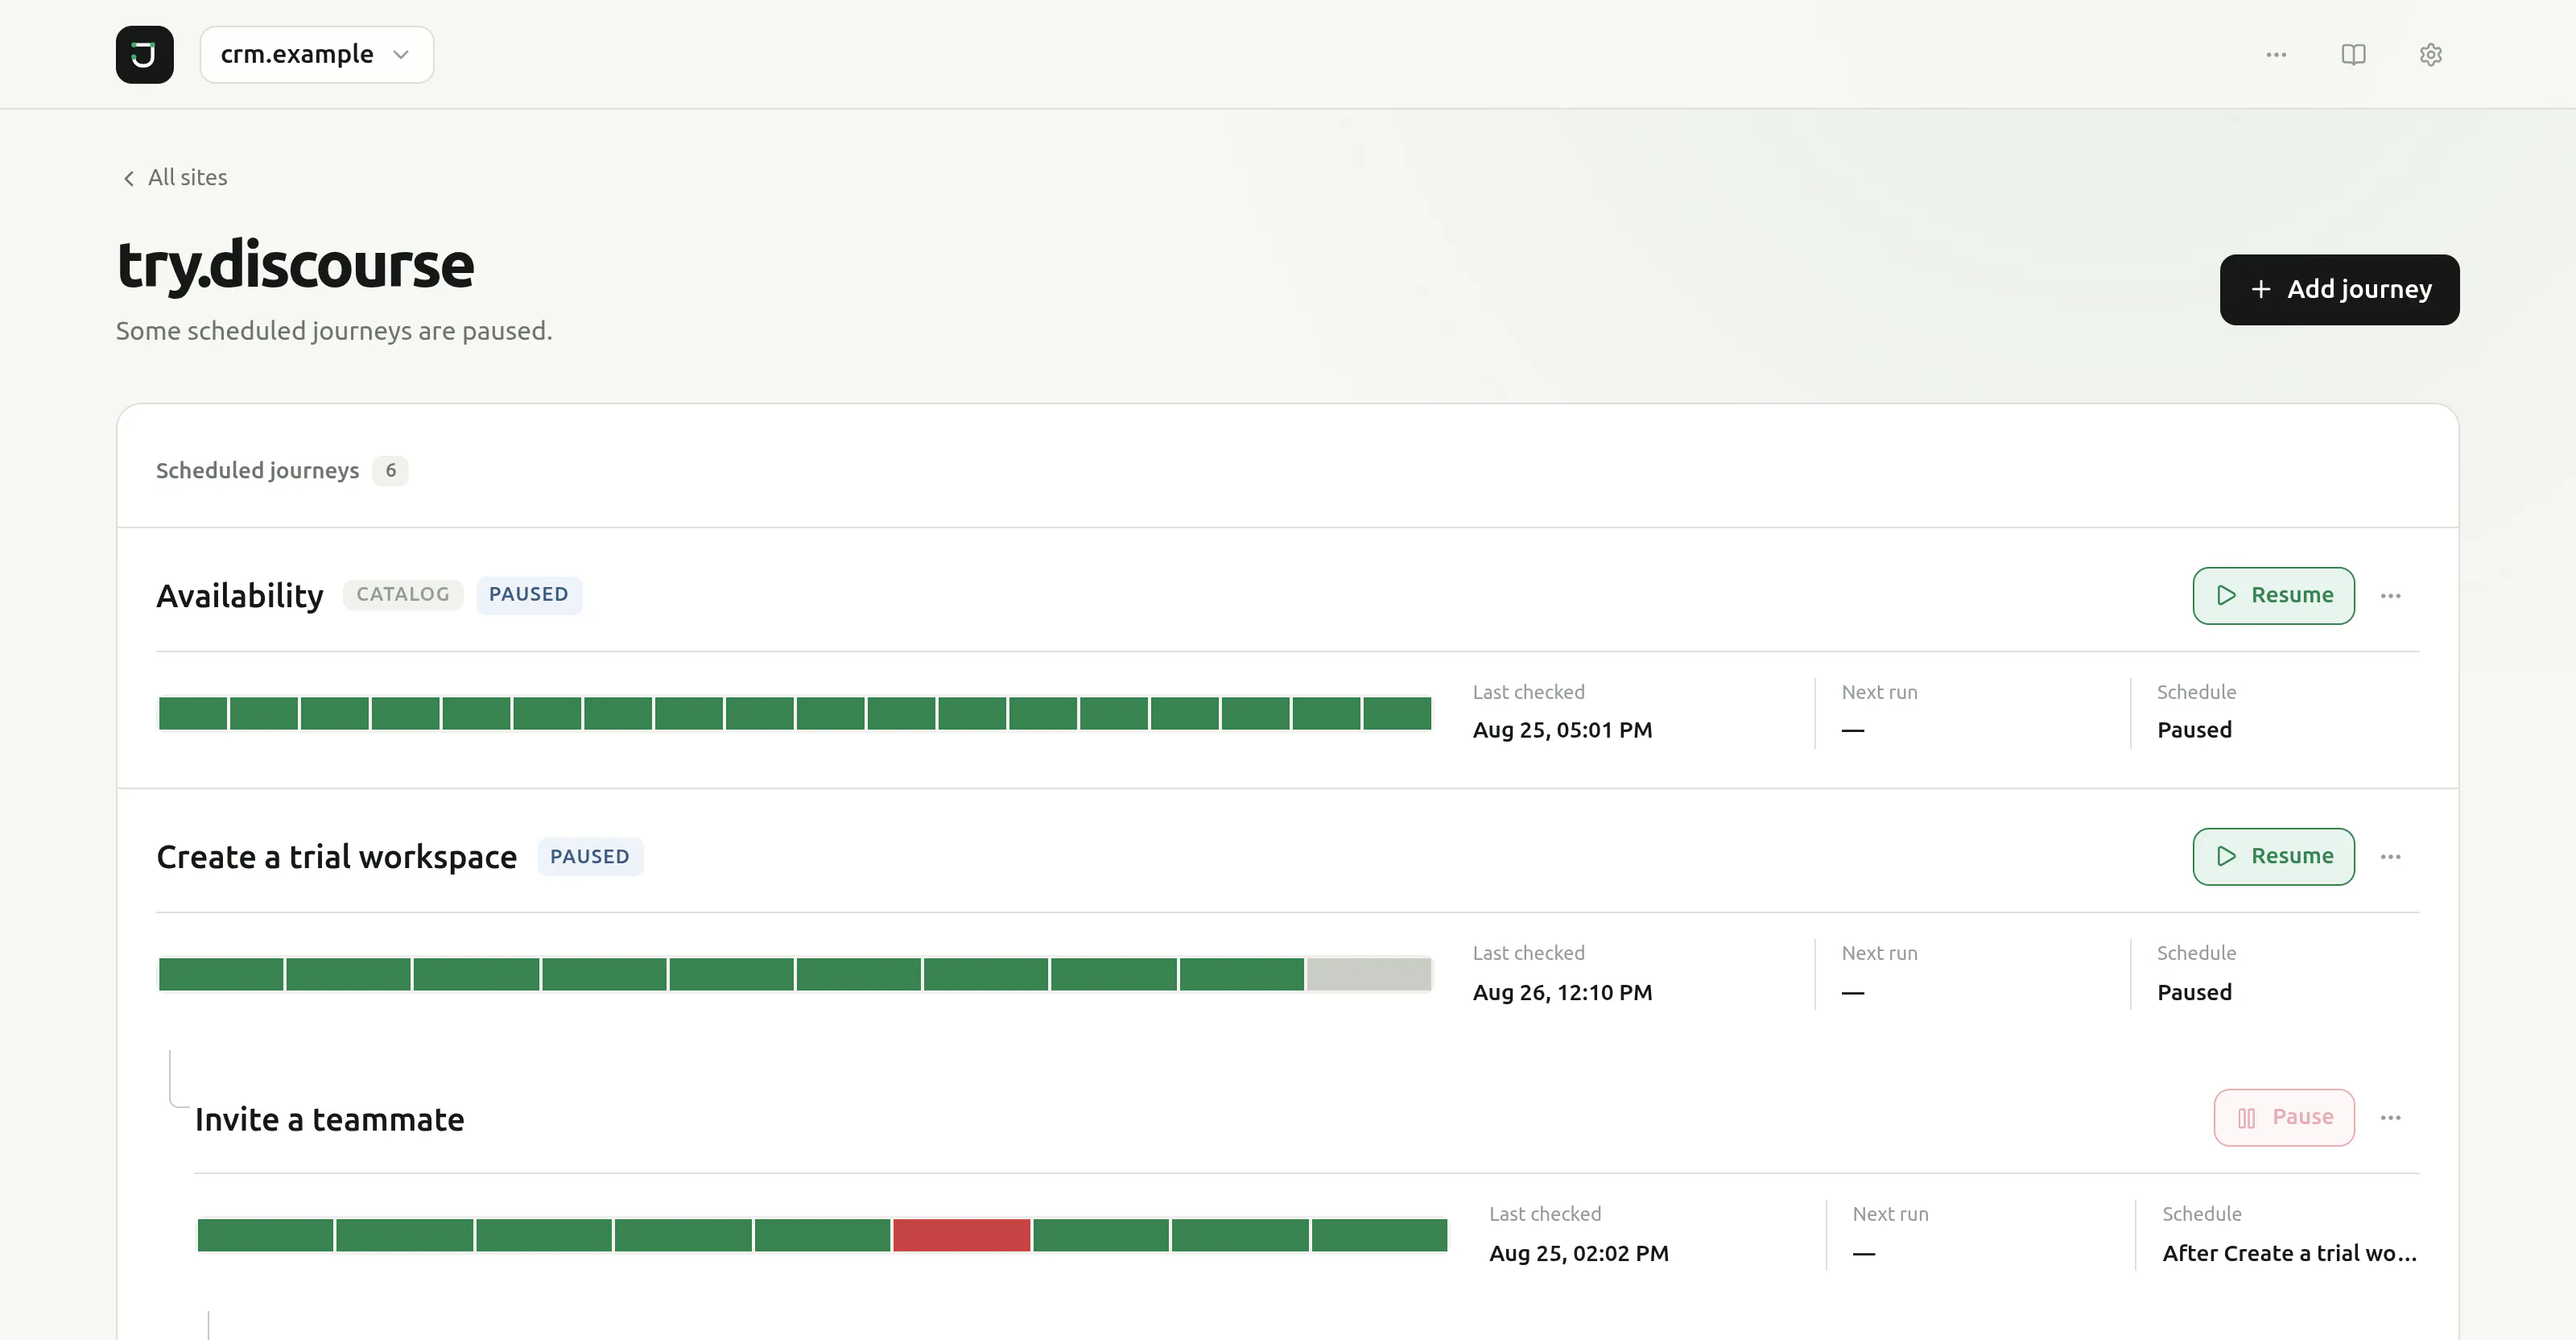Open the Invite a teammate journey title
Image resolution: width=2576 pixels, height=1340 pixels.
pos(329,1119)
